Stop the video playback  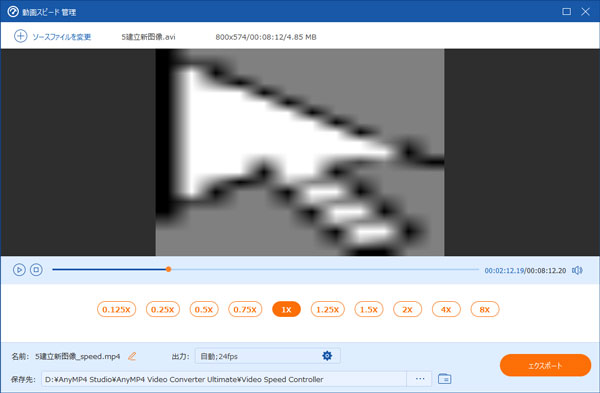36,270
